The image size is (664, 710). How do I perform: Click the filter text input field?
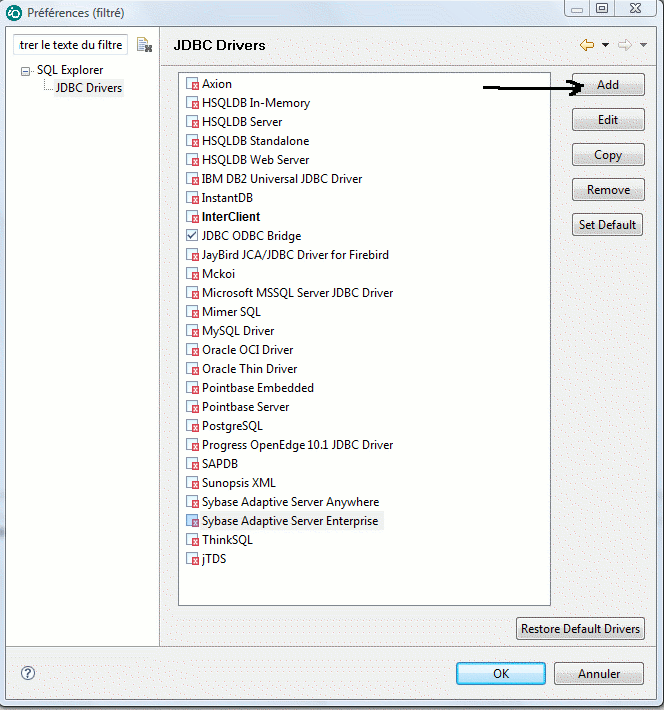[70, 45]
